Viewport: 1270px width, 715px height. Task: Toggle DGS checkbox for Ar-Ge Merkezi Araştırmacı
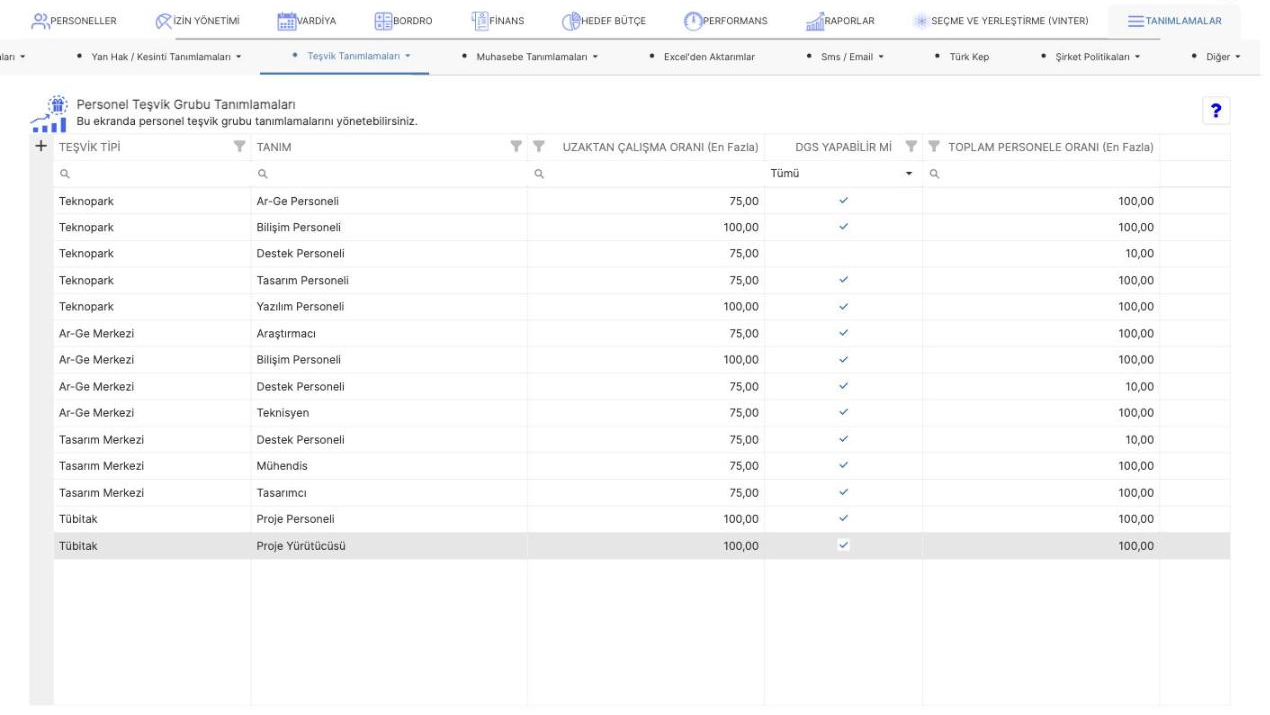843,333
